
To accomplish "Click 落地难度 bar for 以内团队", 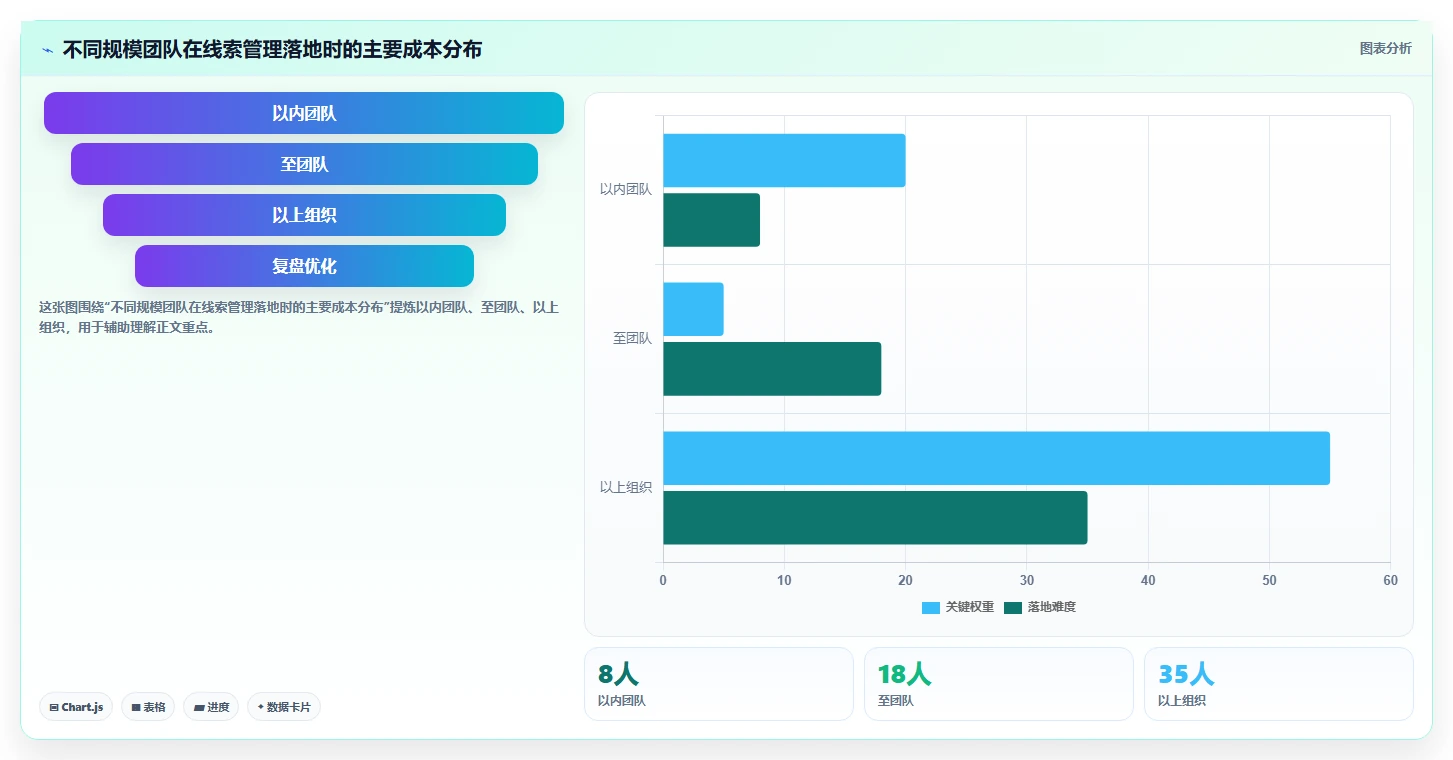I will (711, 220).
